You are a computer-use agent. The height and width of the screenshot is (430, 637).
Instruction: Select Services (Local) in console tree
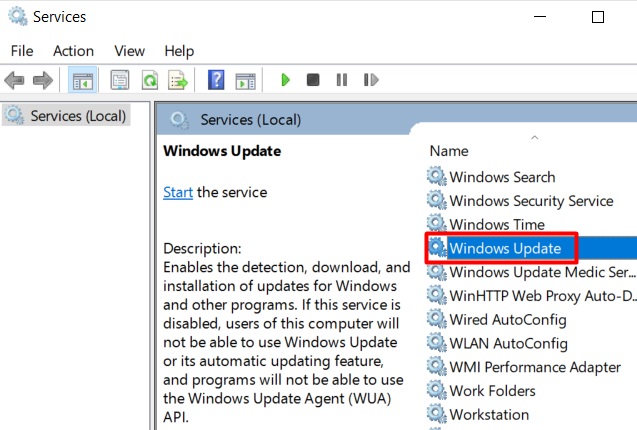67,116
